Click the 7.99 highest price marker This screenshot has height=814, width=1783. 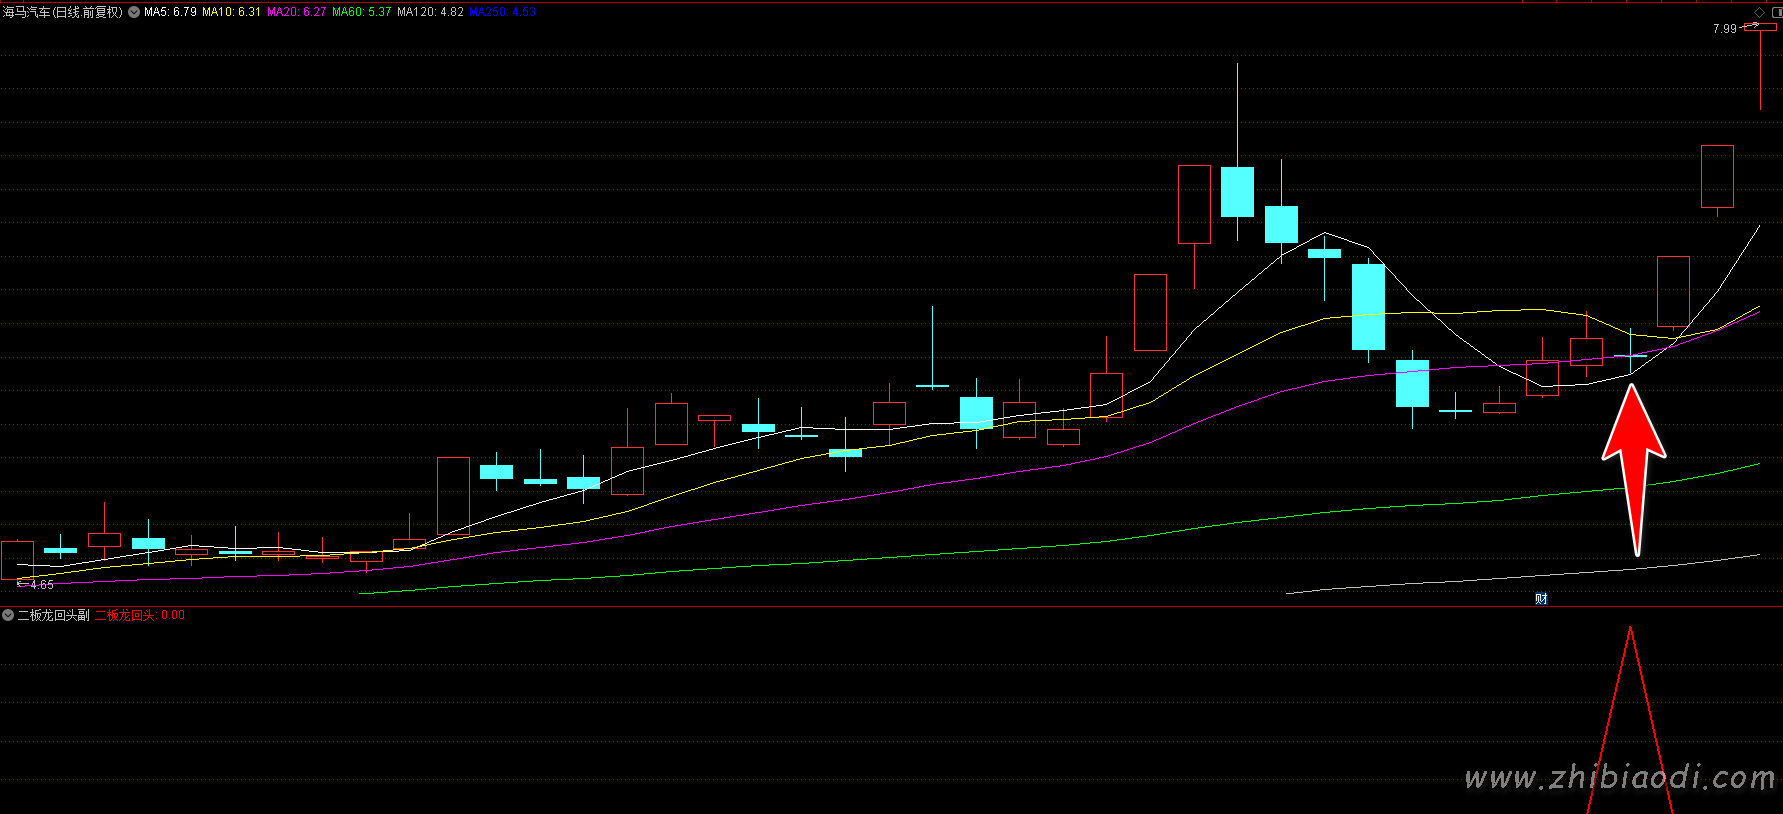(x=1724, y=29)
